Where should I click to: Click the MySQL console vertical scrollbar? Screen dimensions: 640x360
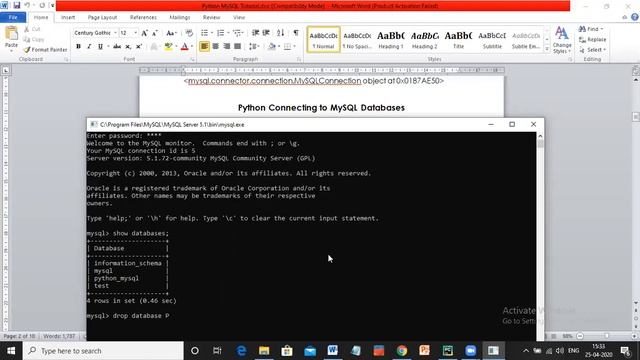[x=540, y=236]
